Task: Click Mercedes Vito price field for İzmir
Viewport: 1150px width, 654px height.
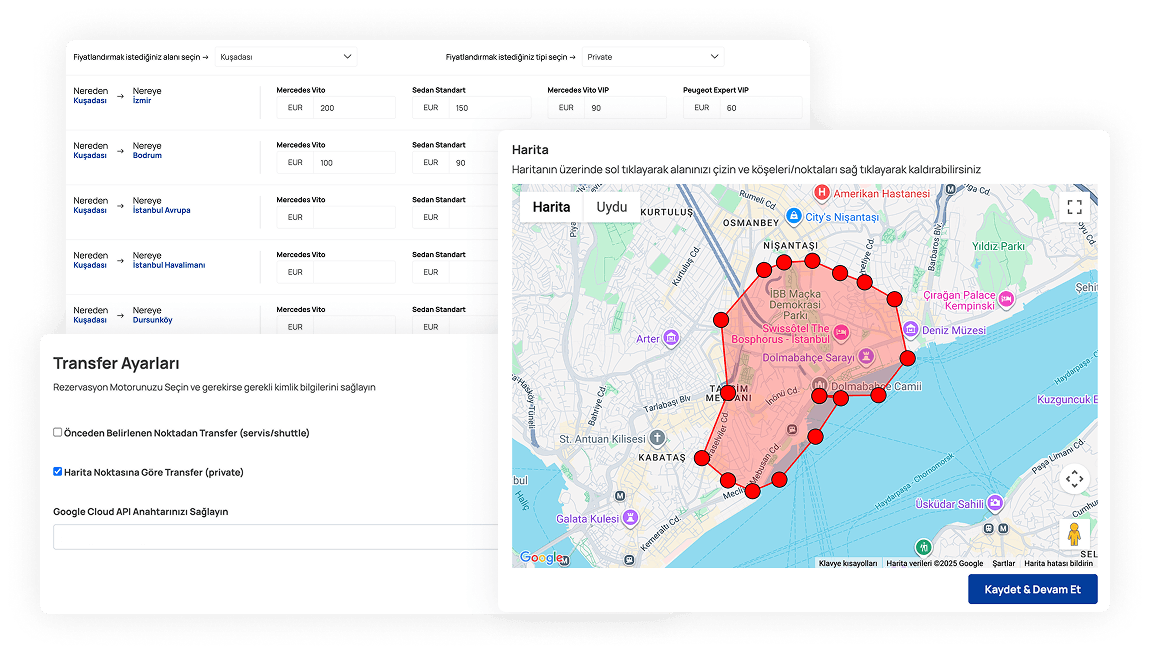Action: pyautogui.click(x=354, y=108)
